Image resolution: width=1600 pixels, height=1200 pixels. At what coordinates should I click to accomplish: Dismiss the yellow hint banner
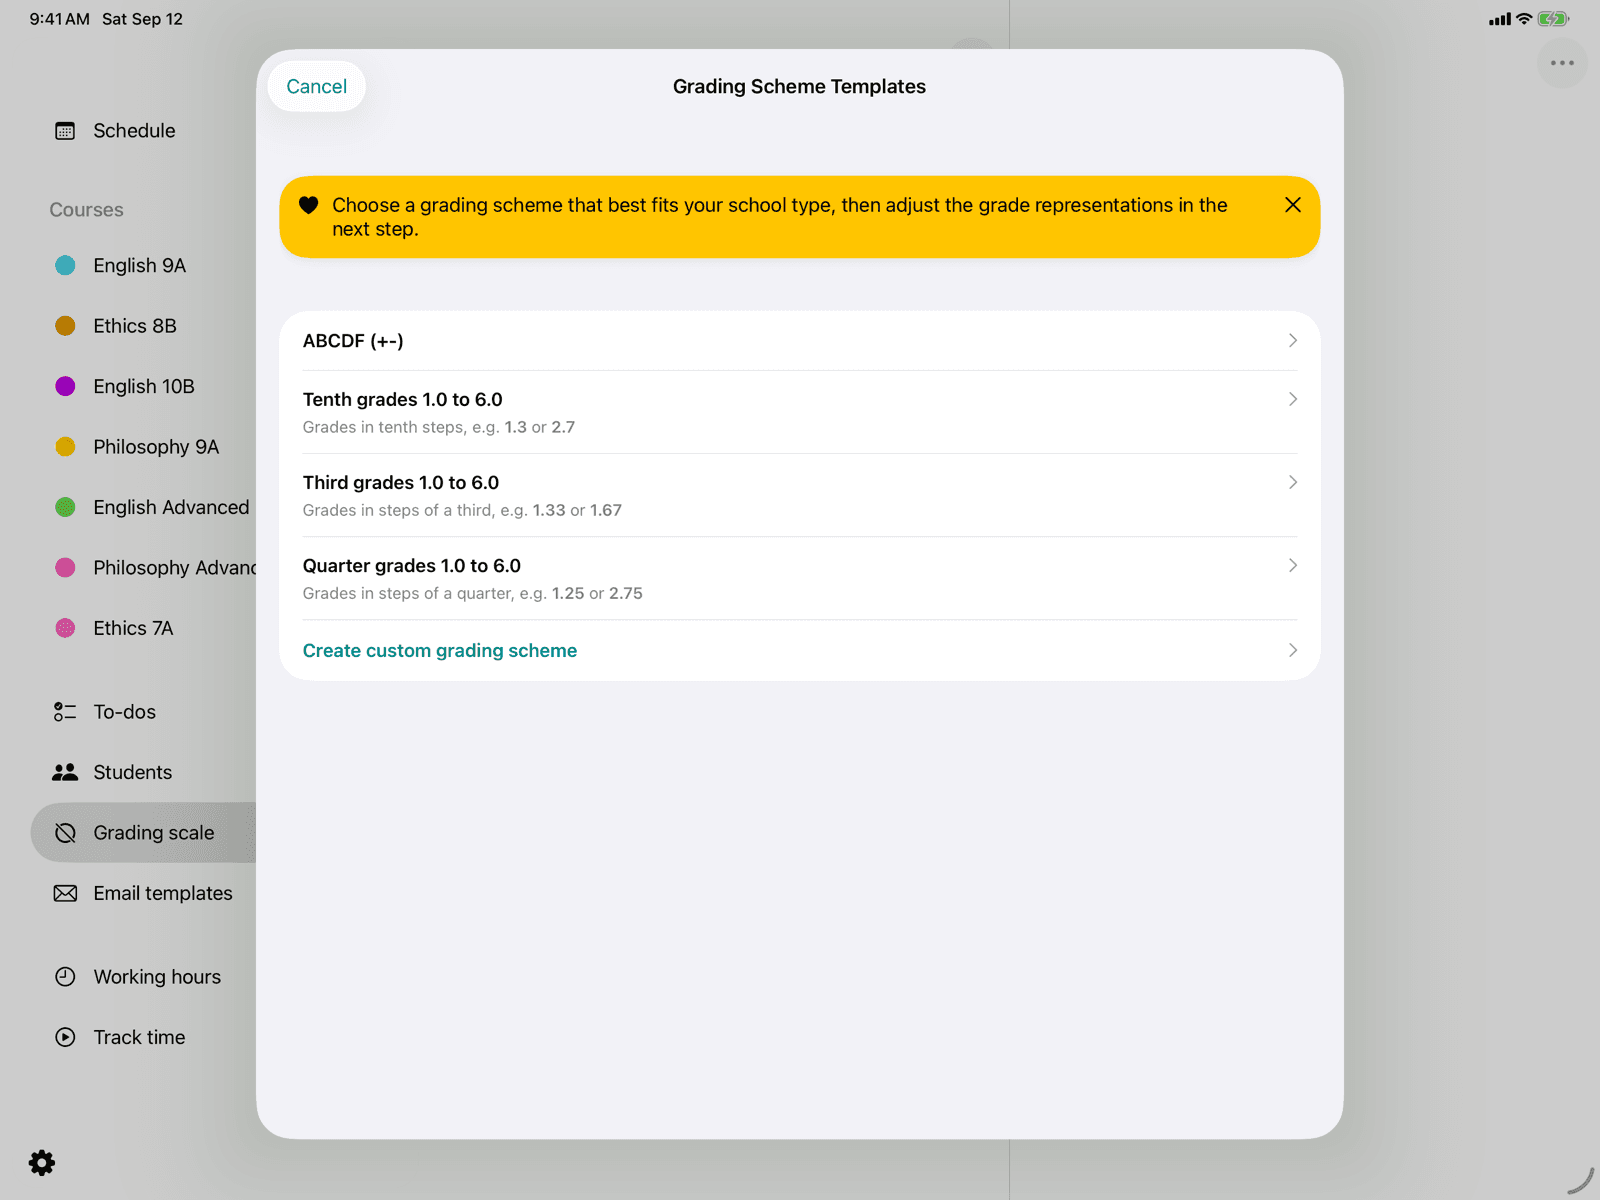[x=1293, y=205]
